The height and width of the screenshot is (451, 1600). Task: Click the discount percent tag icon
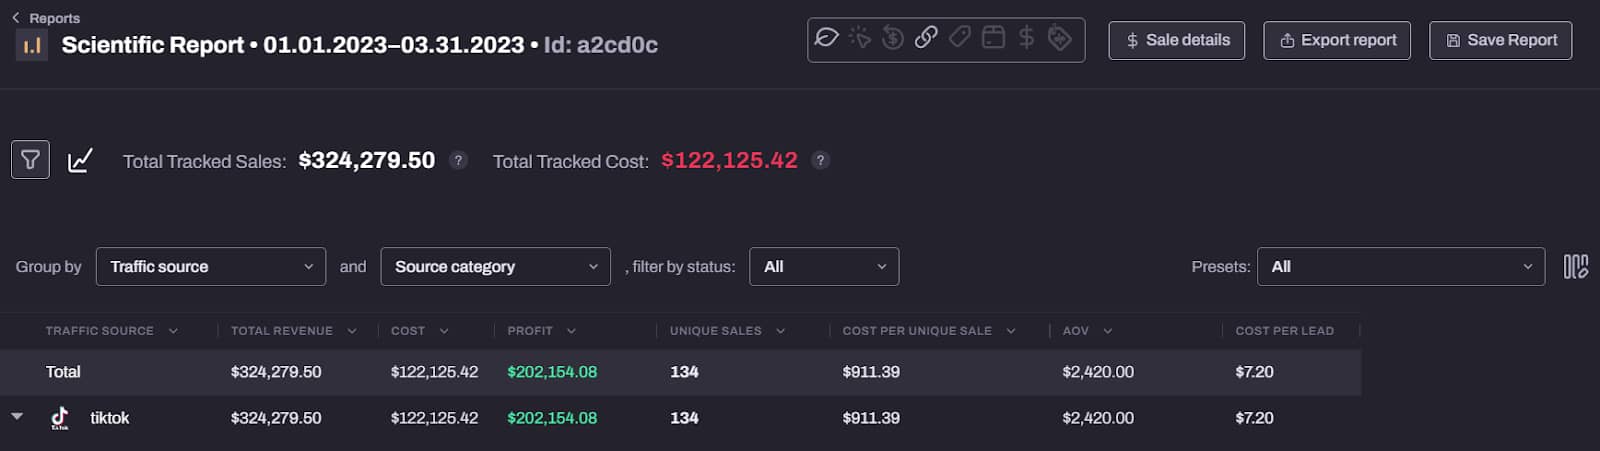(1060, 38)
